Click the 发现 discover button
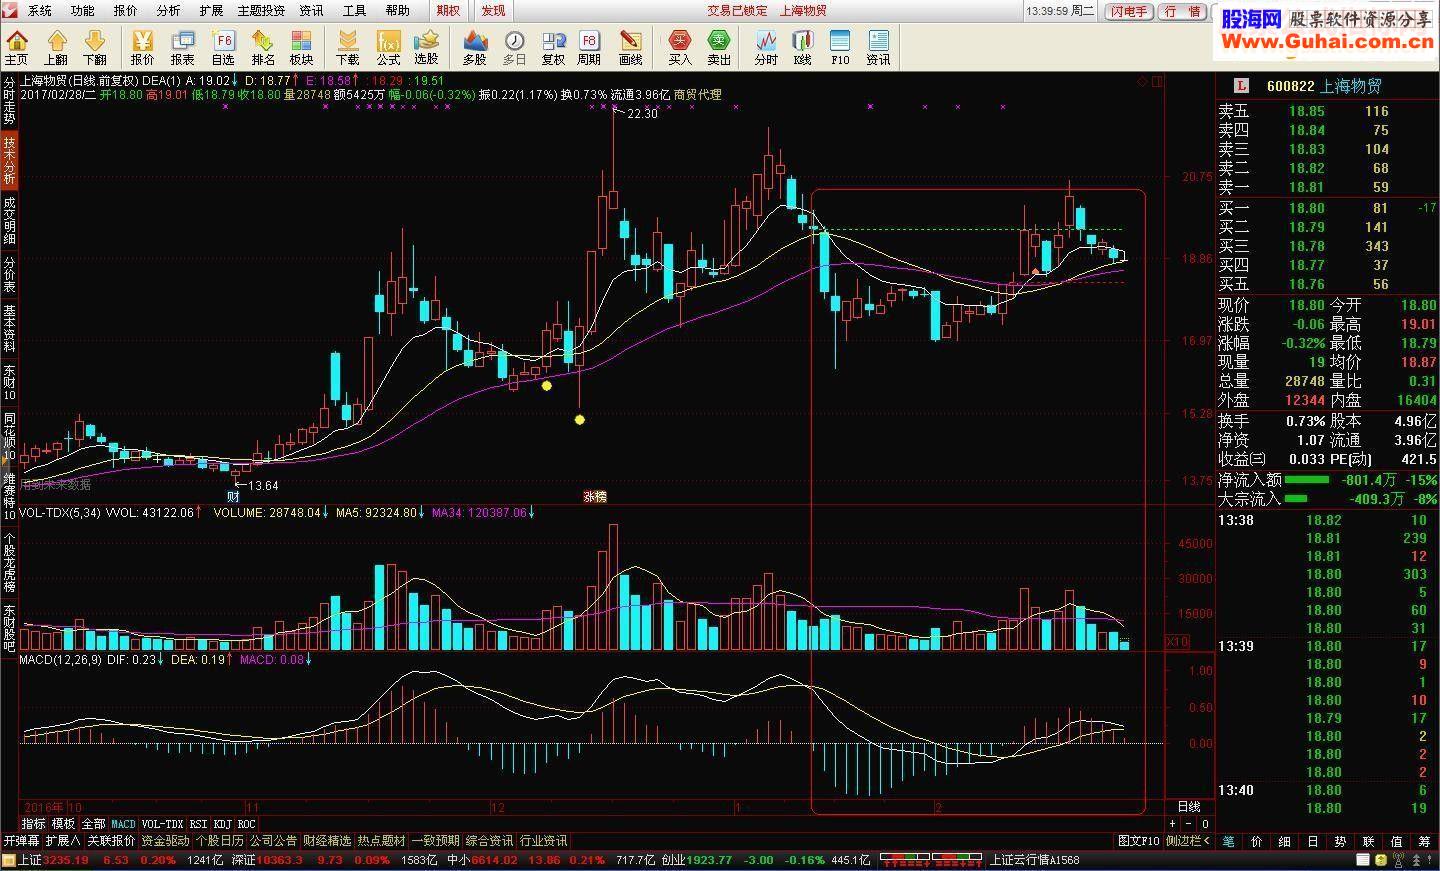The width and height of the screenshot is (1440, 871). 492,11
